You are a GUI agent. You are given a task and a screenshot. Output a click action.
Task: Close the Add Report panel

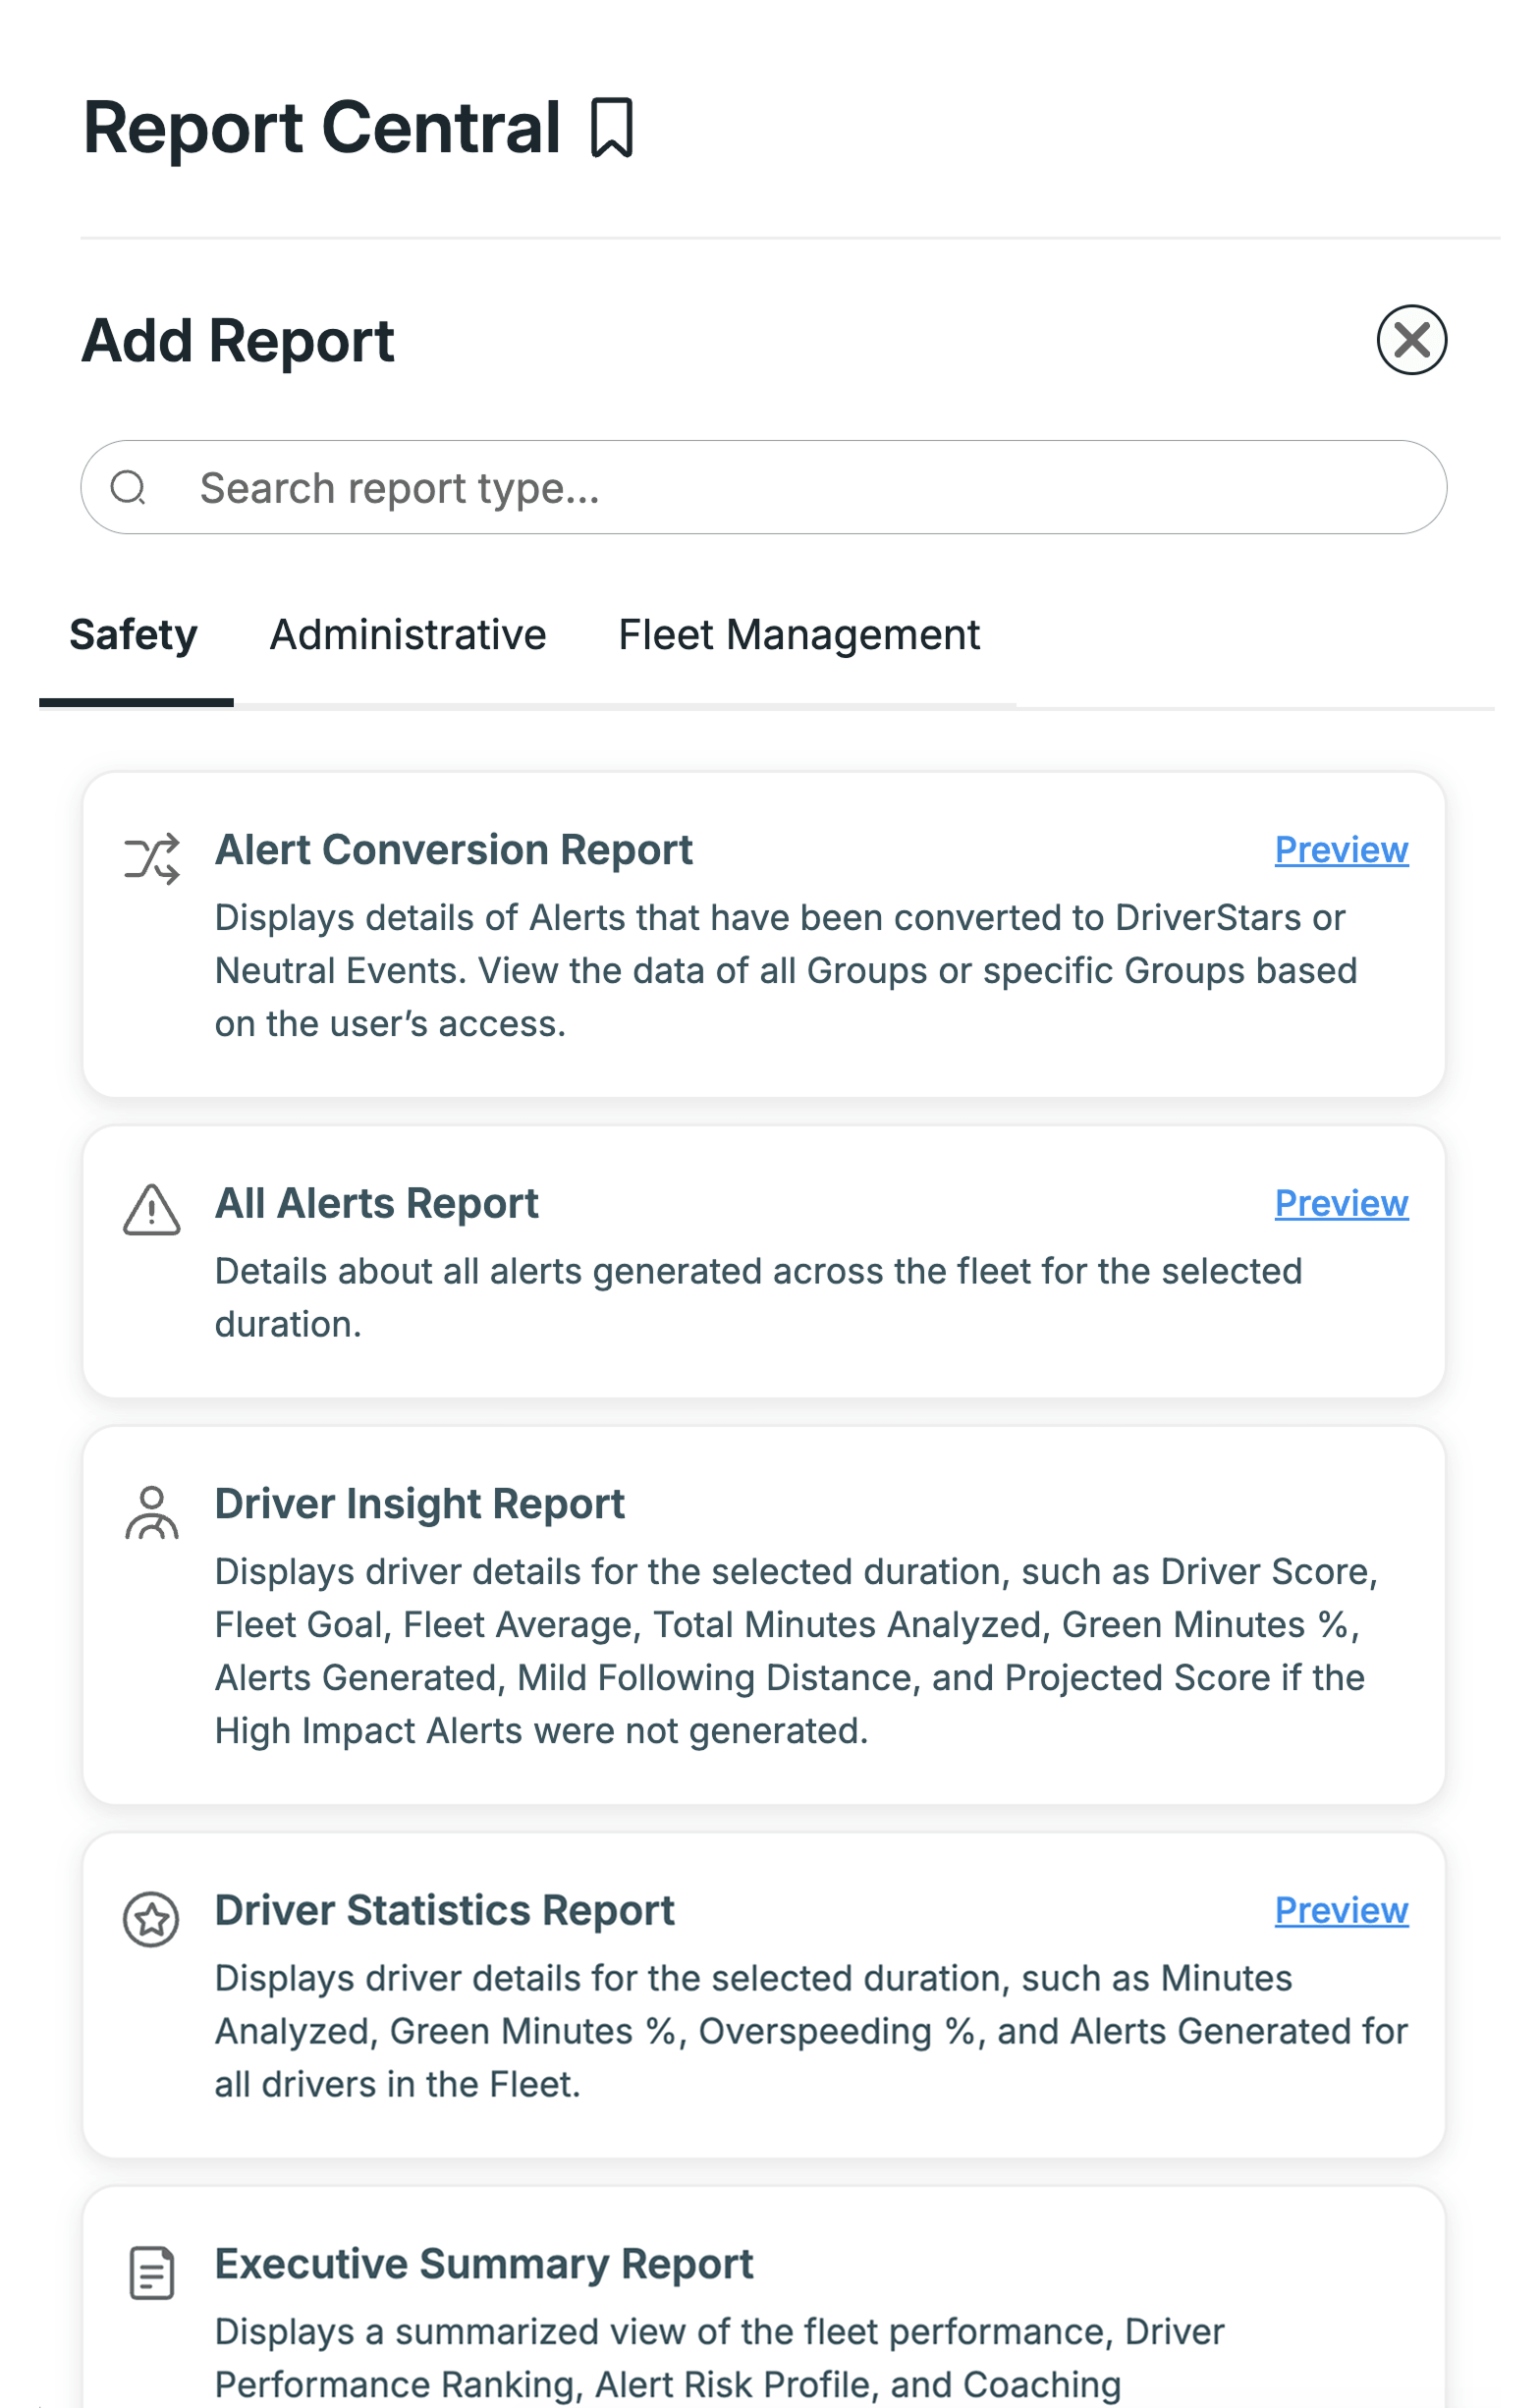tap(1411, 340)
